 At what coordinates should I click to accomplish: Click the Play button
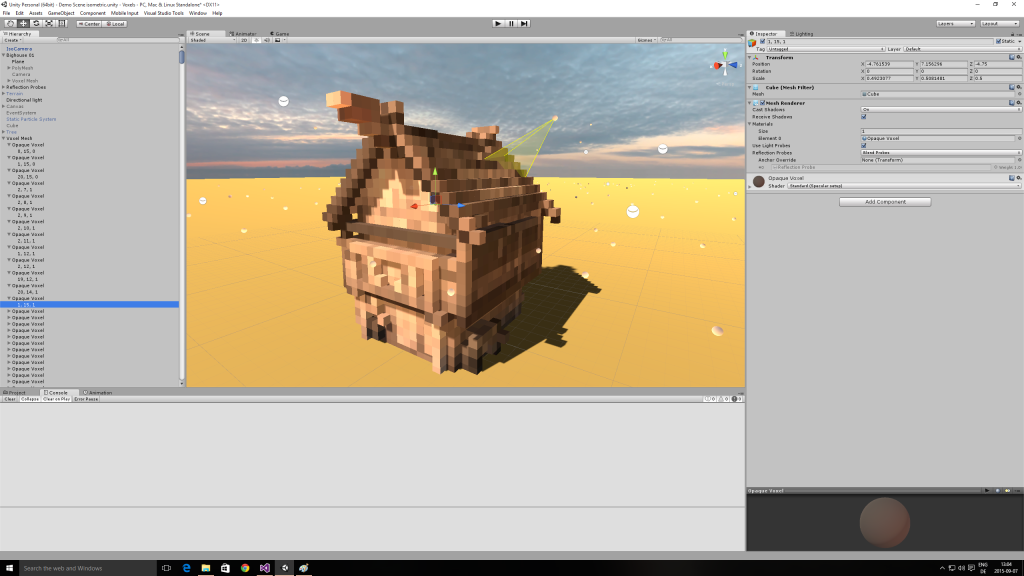pyautogui.click(x=498, y=24)
